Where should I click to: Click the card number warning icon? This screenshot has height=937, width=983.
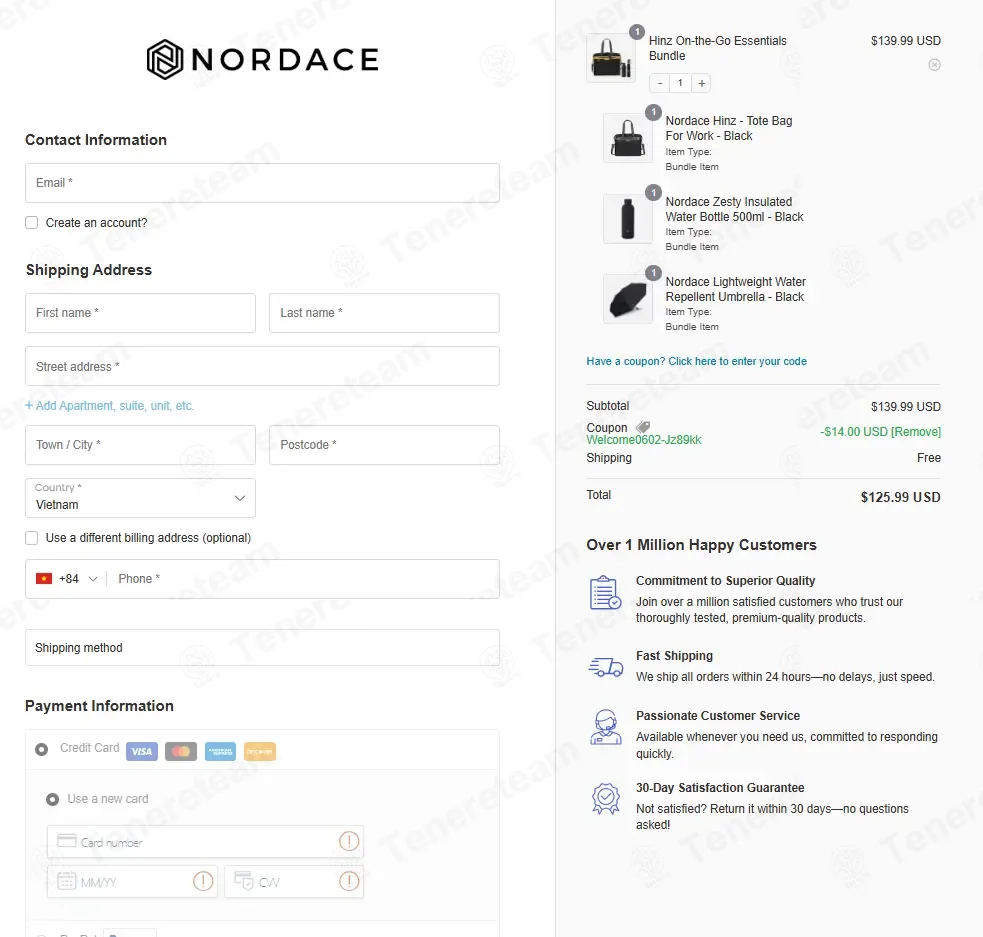(349, 841)
